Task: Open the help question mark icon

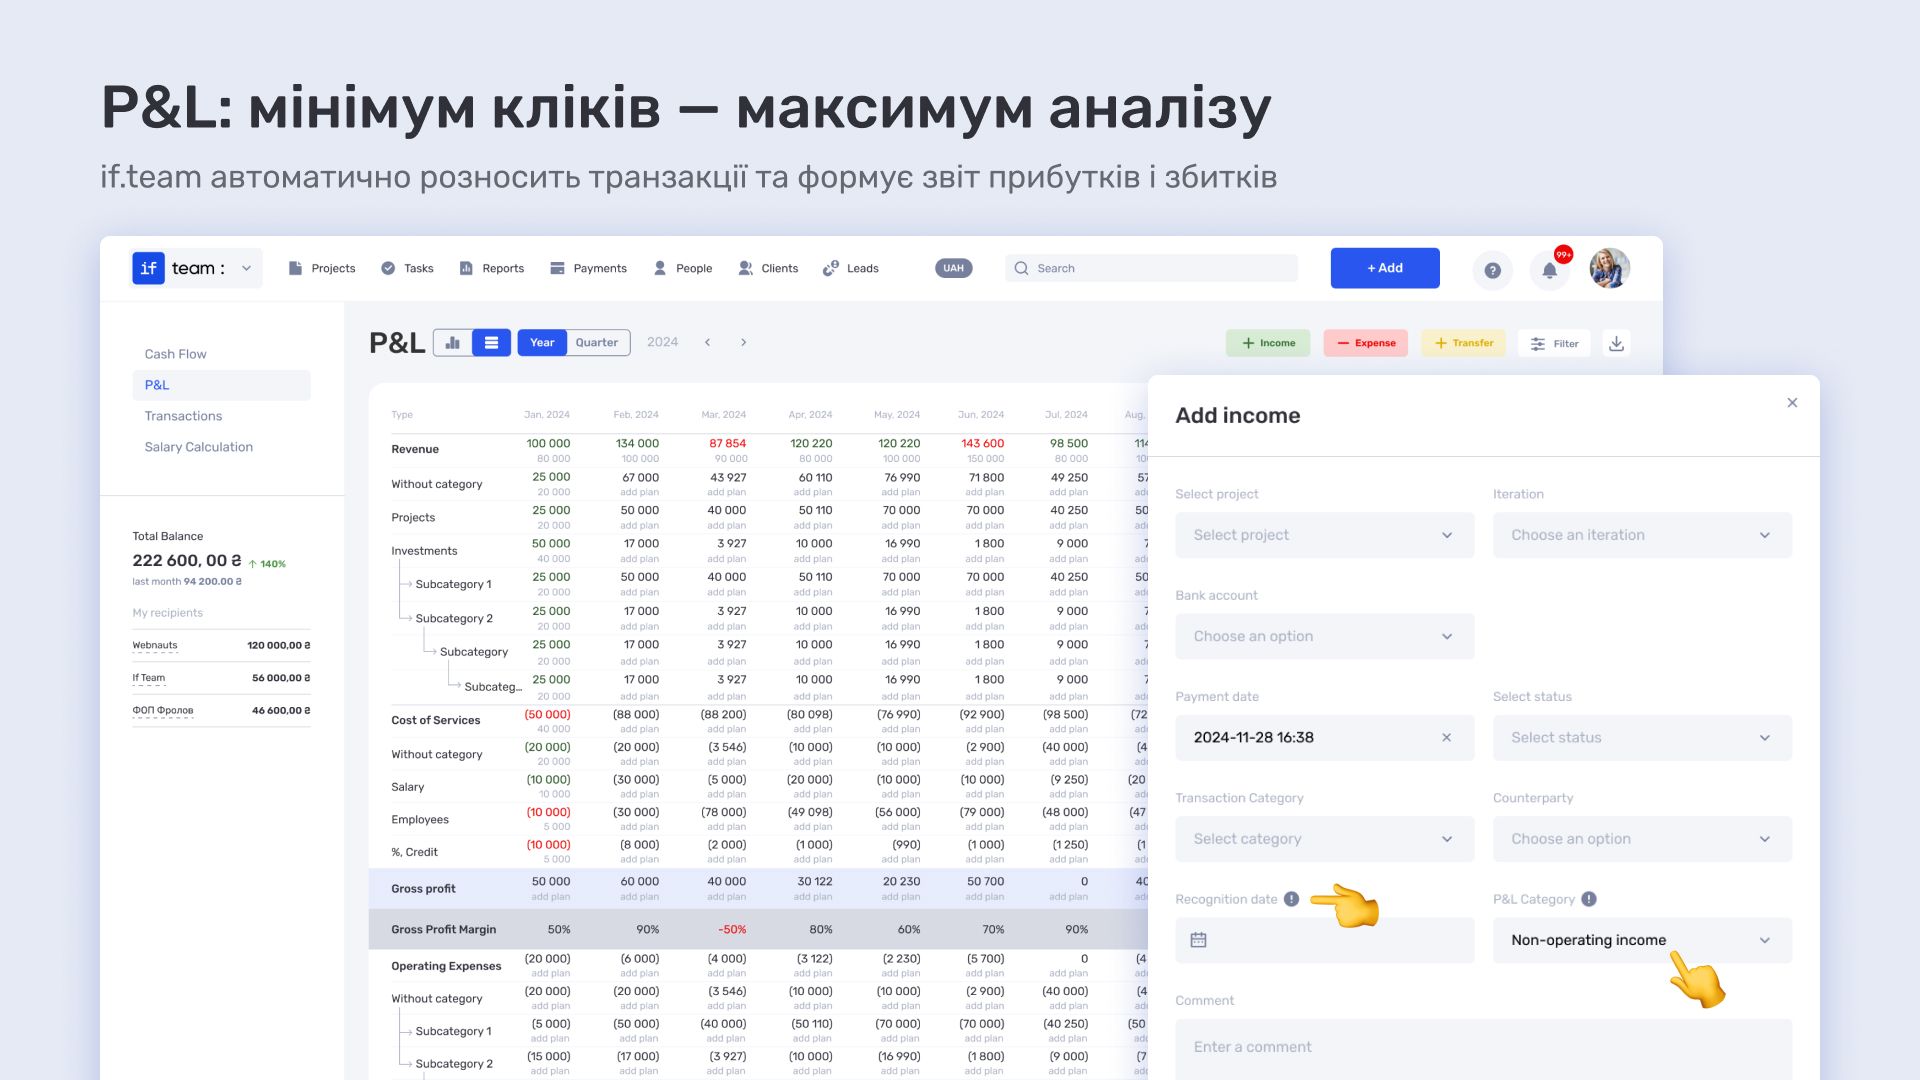Action: [x=1492, y=270]
